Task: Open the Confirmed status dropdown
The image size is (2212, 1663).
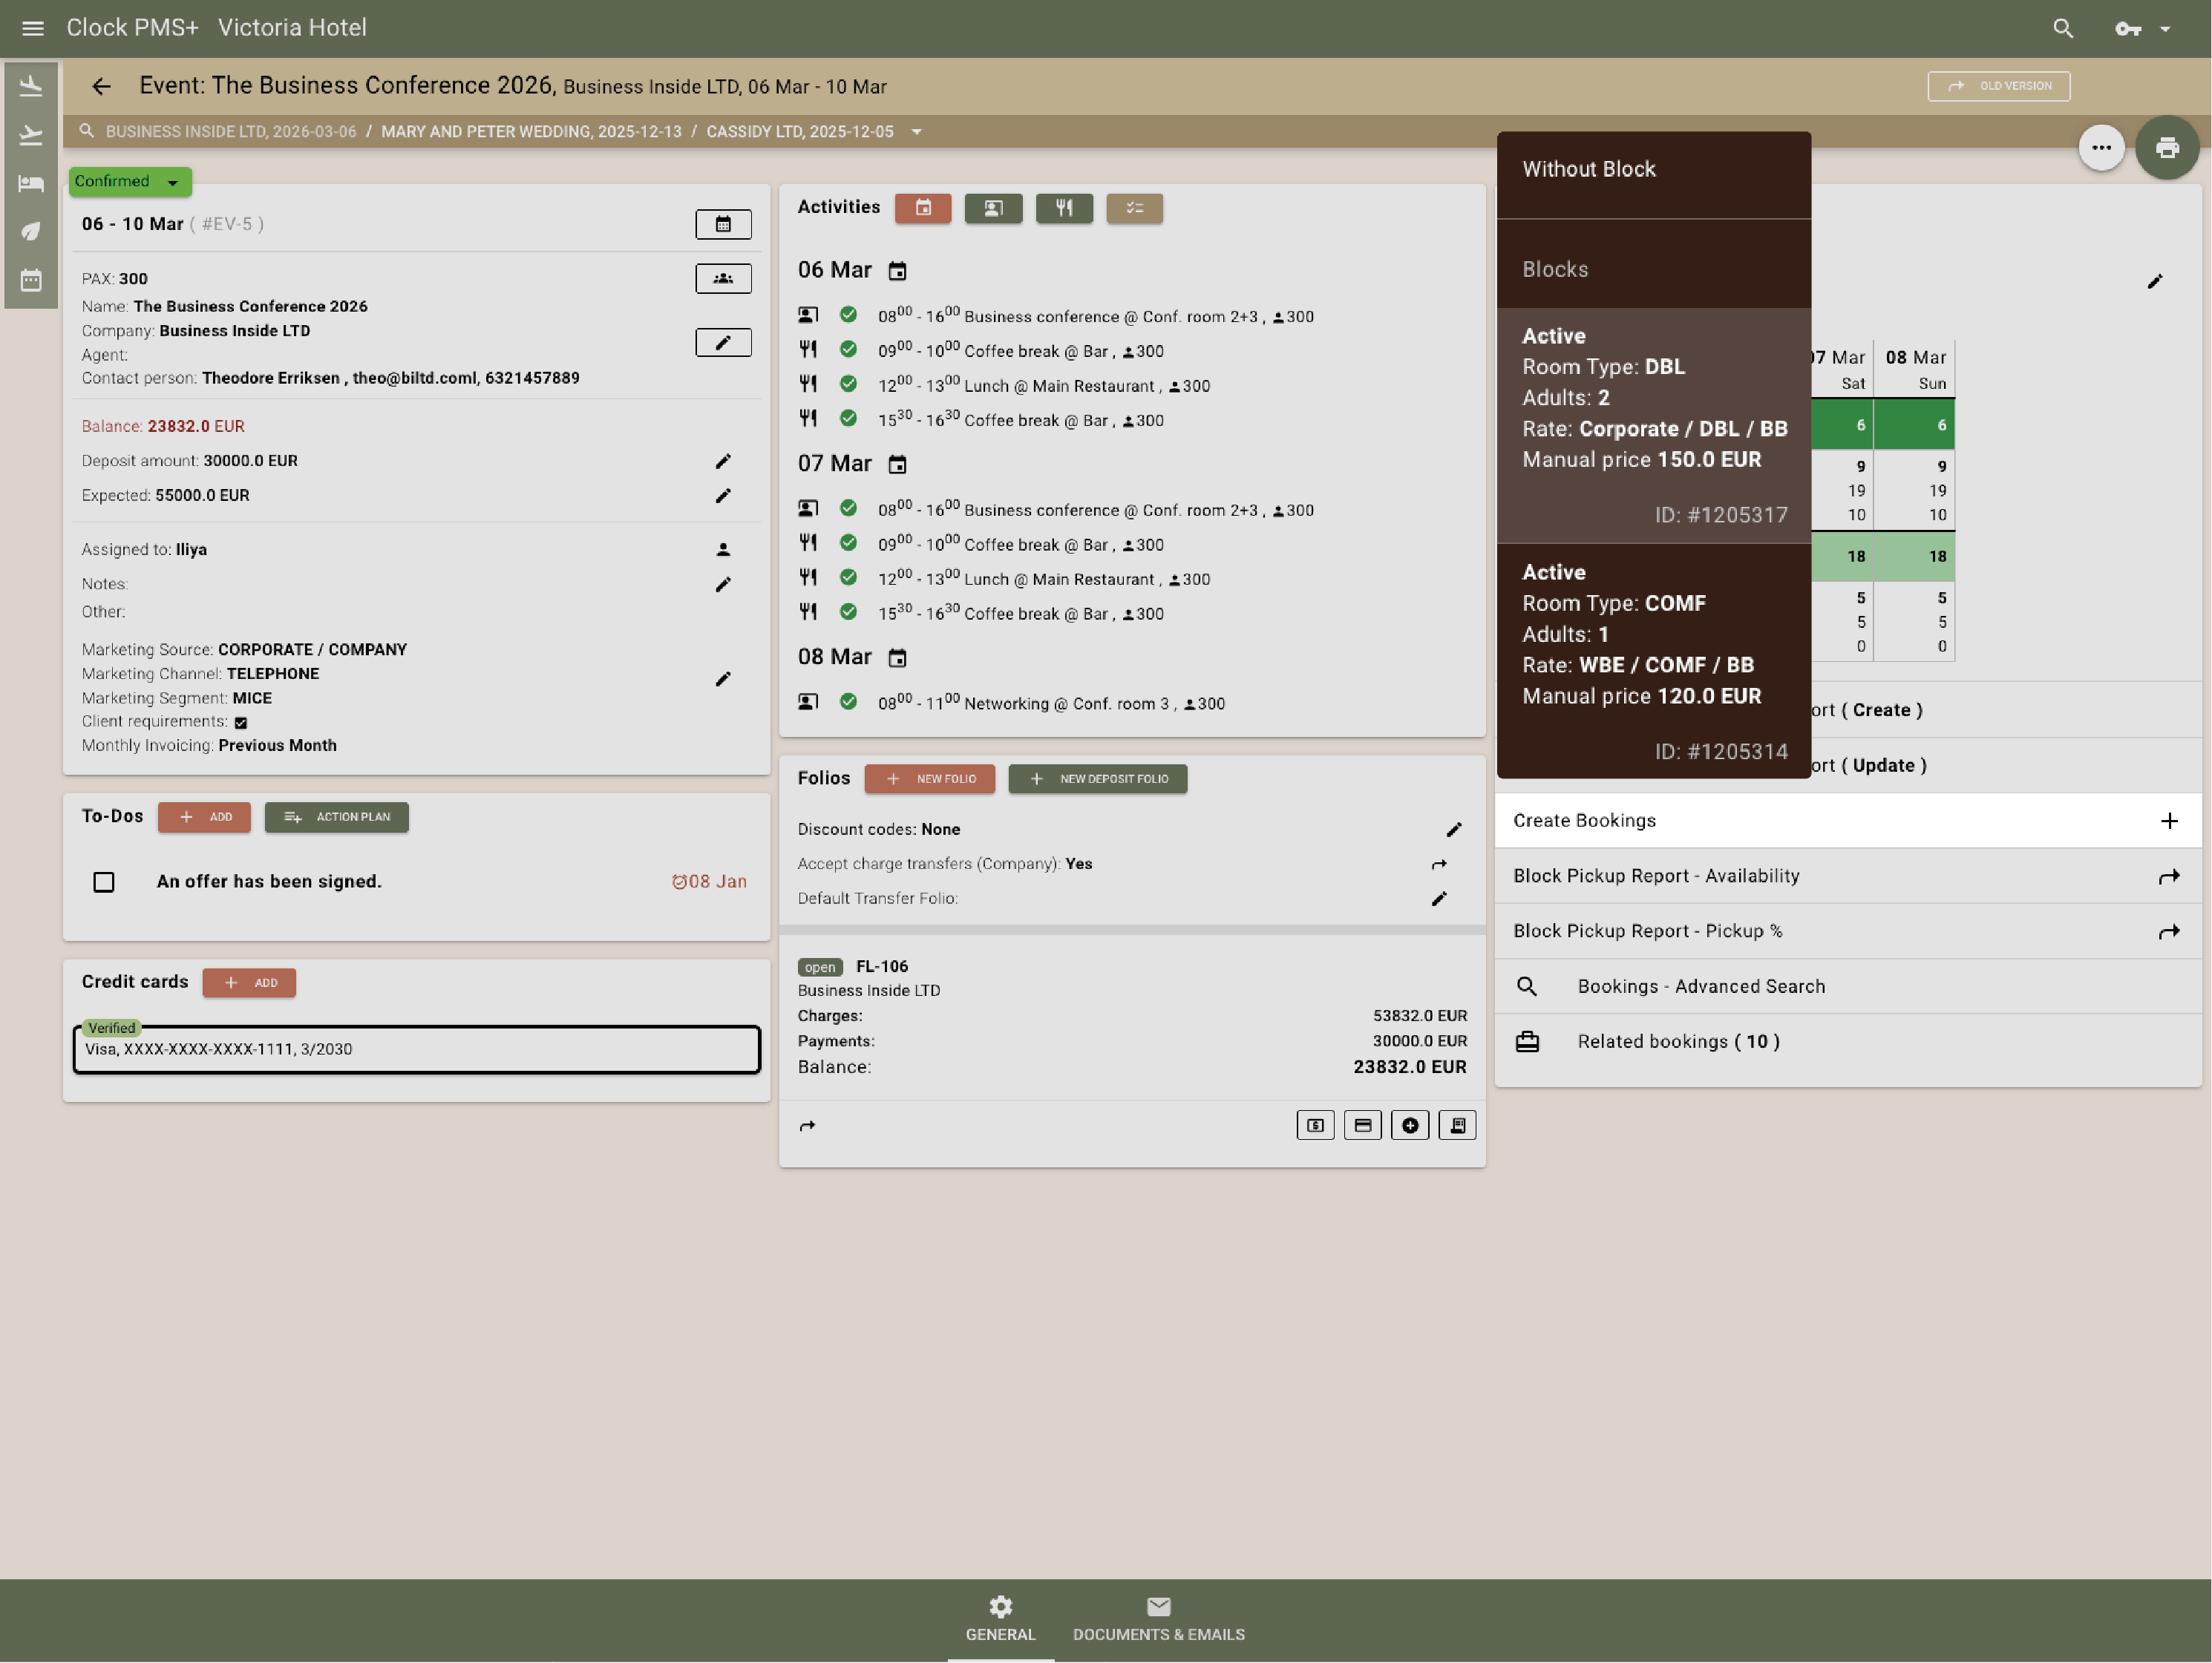Action: pyautogui.click(x=129, y=181)
